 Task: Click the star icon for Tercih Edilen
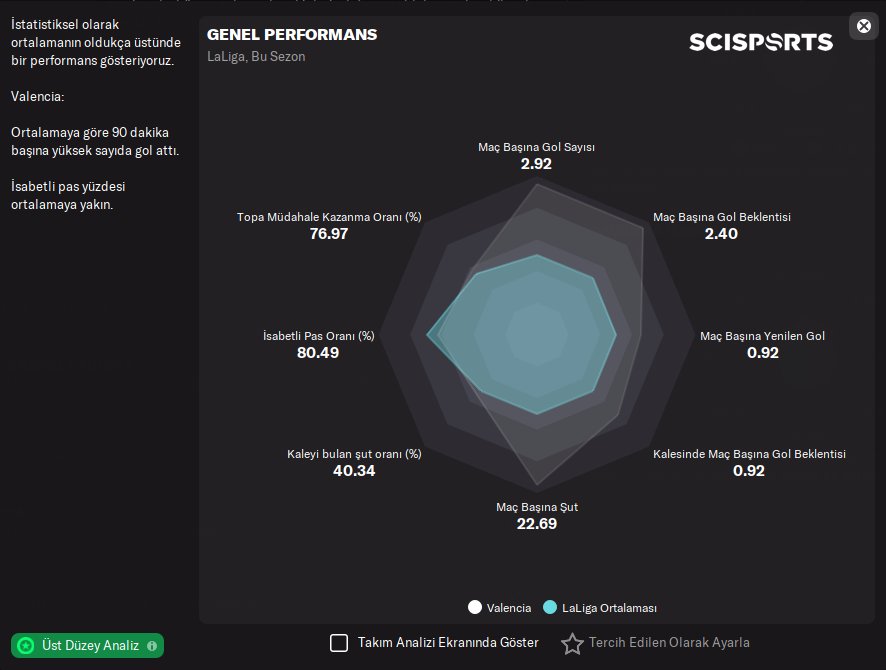[x=572, y=643]
